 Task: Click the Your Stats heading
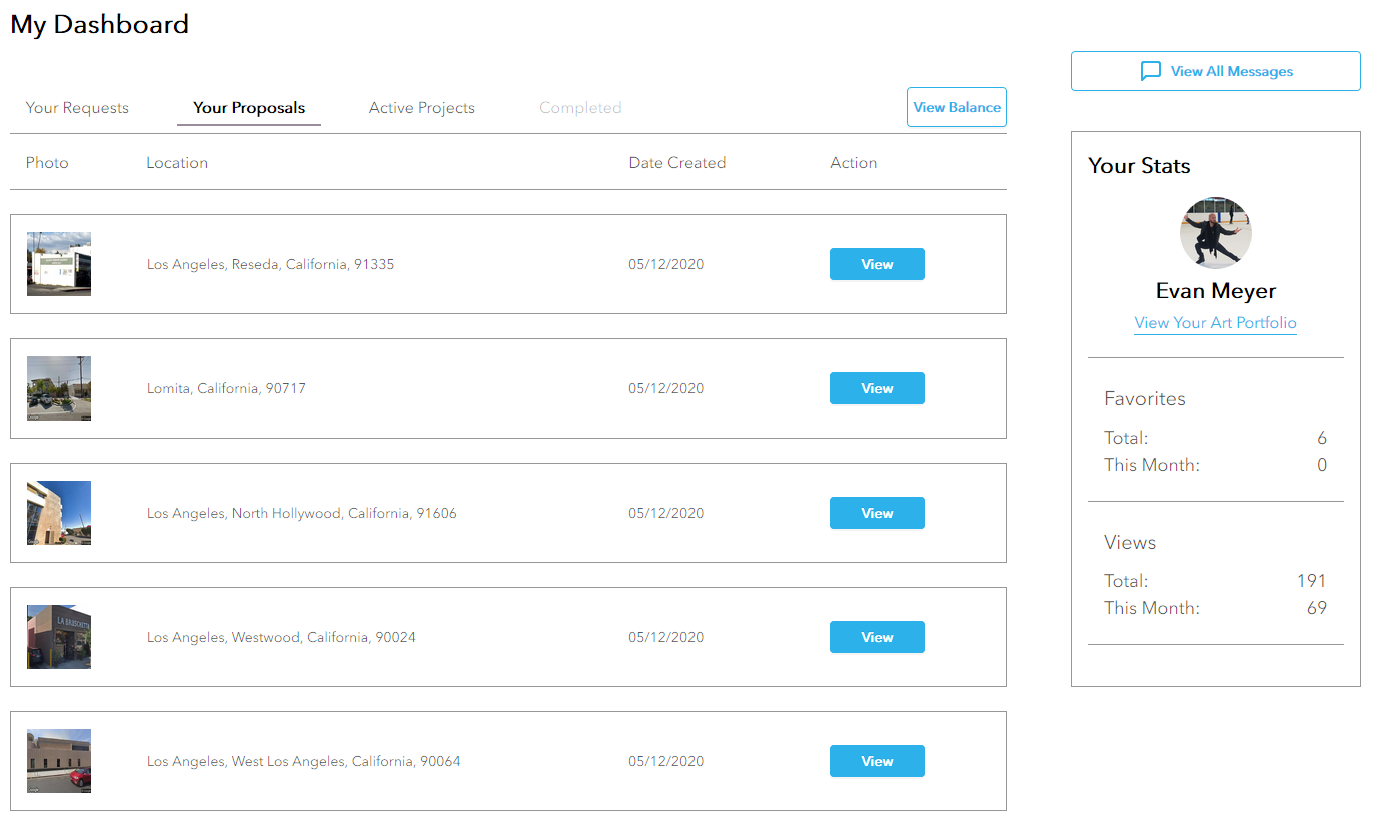(x=1139, y=166)
